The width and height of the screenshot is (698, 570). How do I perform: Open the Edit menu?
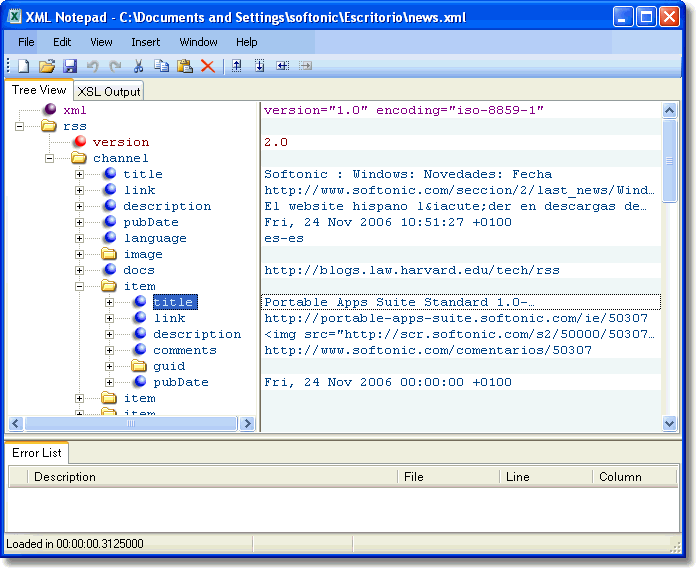(x=62, y=42)
